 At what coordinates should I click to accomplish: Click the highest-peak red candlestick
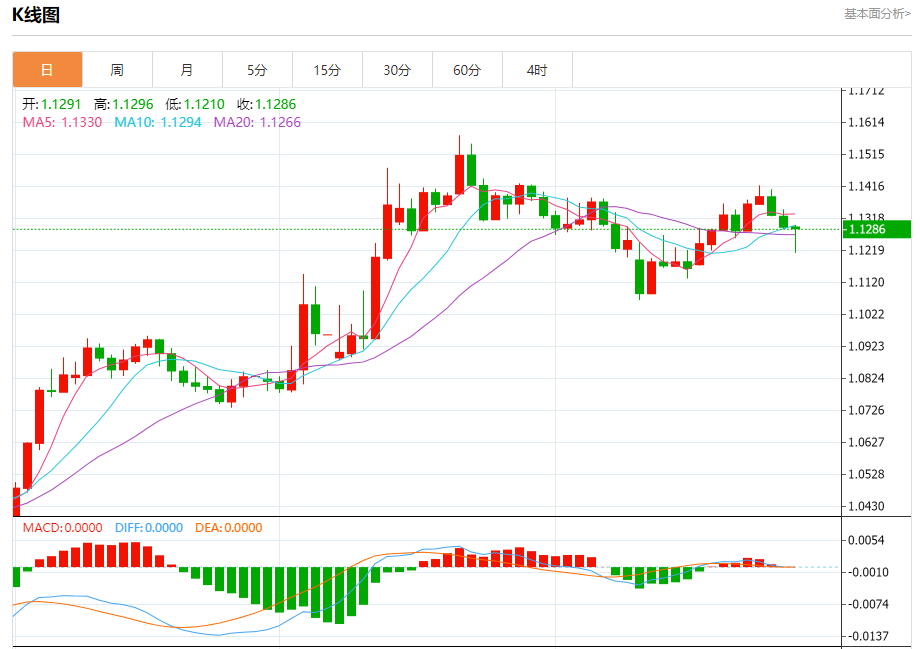tap(459, 164)
